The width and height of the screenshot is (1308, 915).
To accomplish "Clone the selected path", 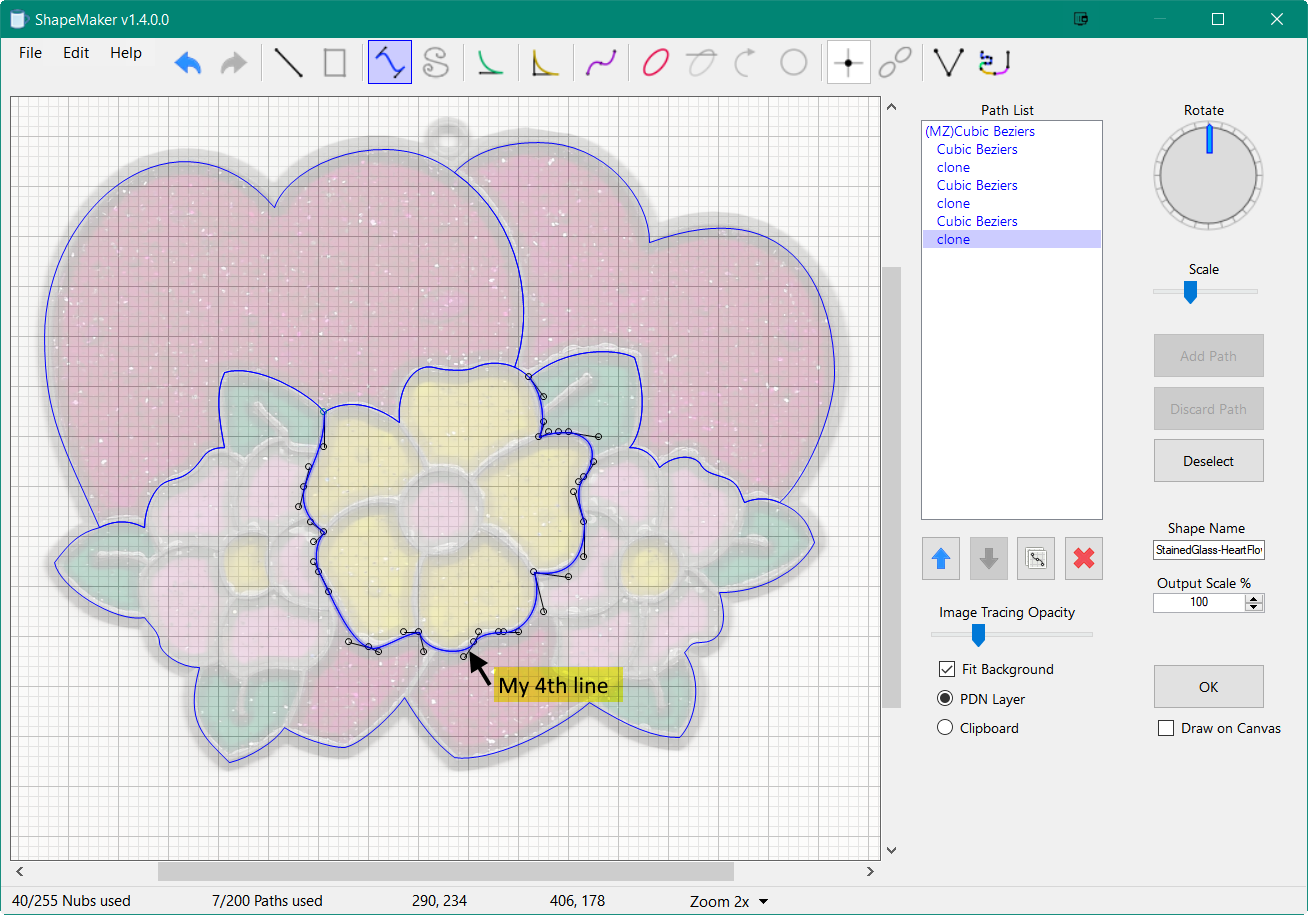I will tap(1035, 558).
